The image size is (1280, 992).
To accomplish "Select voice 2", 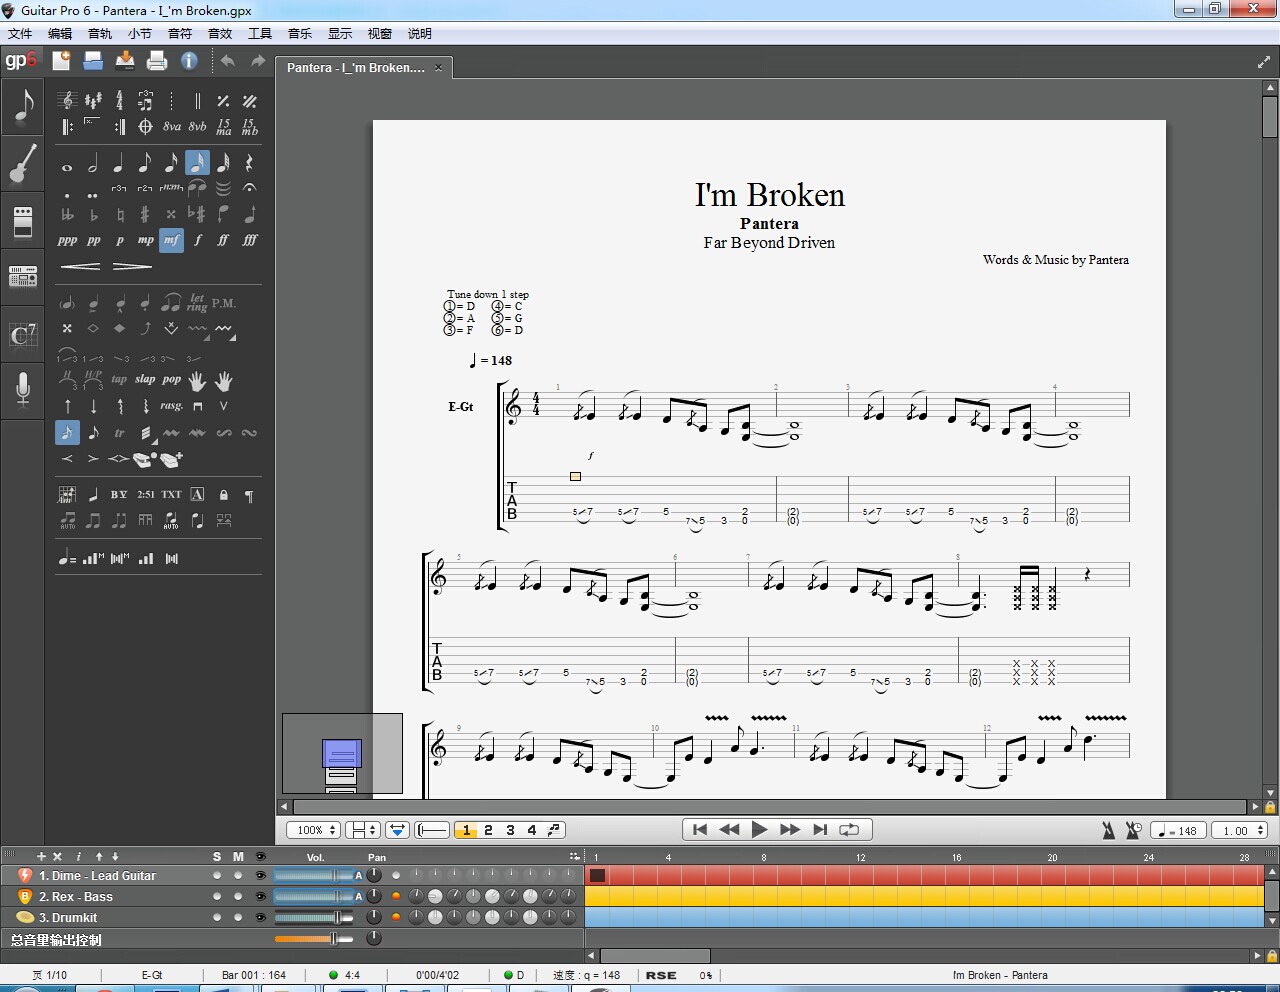I will (x=488, y=830).
